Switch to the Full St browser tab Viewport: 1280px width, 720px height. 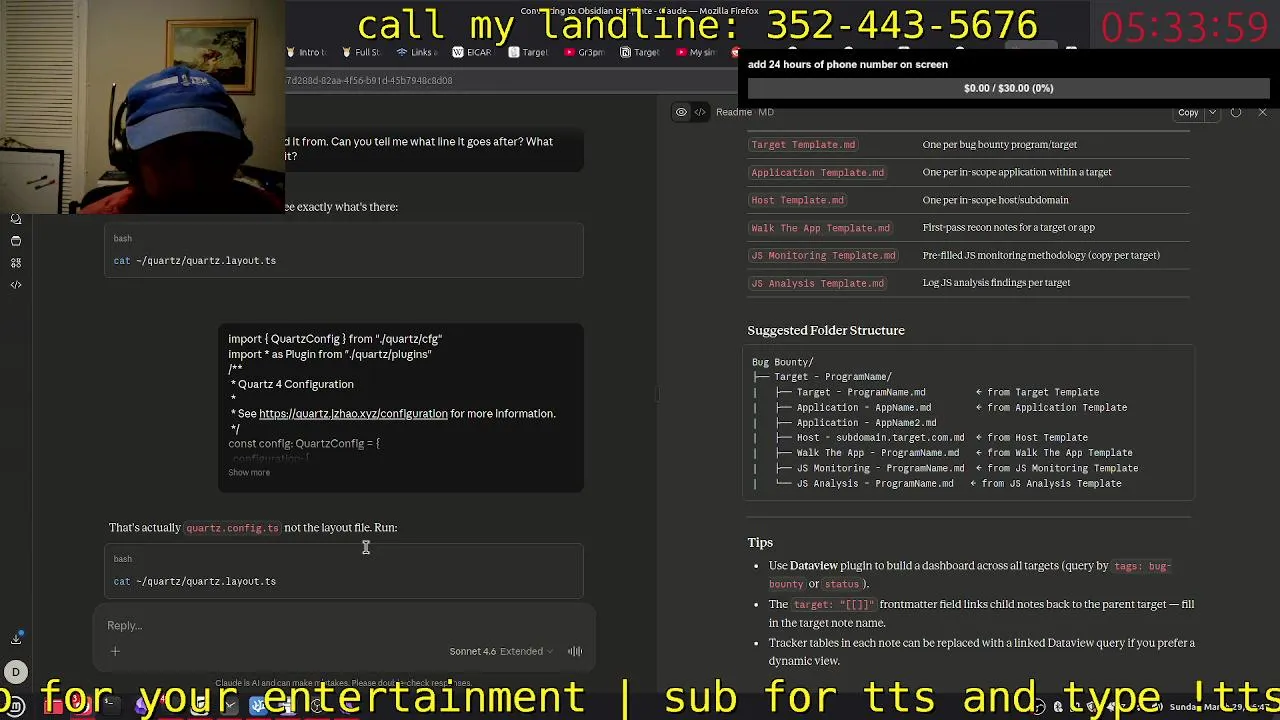coord(361,52)
